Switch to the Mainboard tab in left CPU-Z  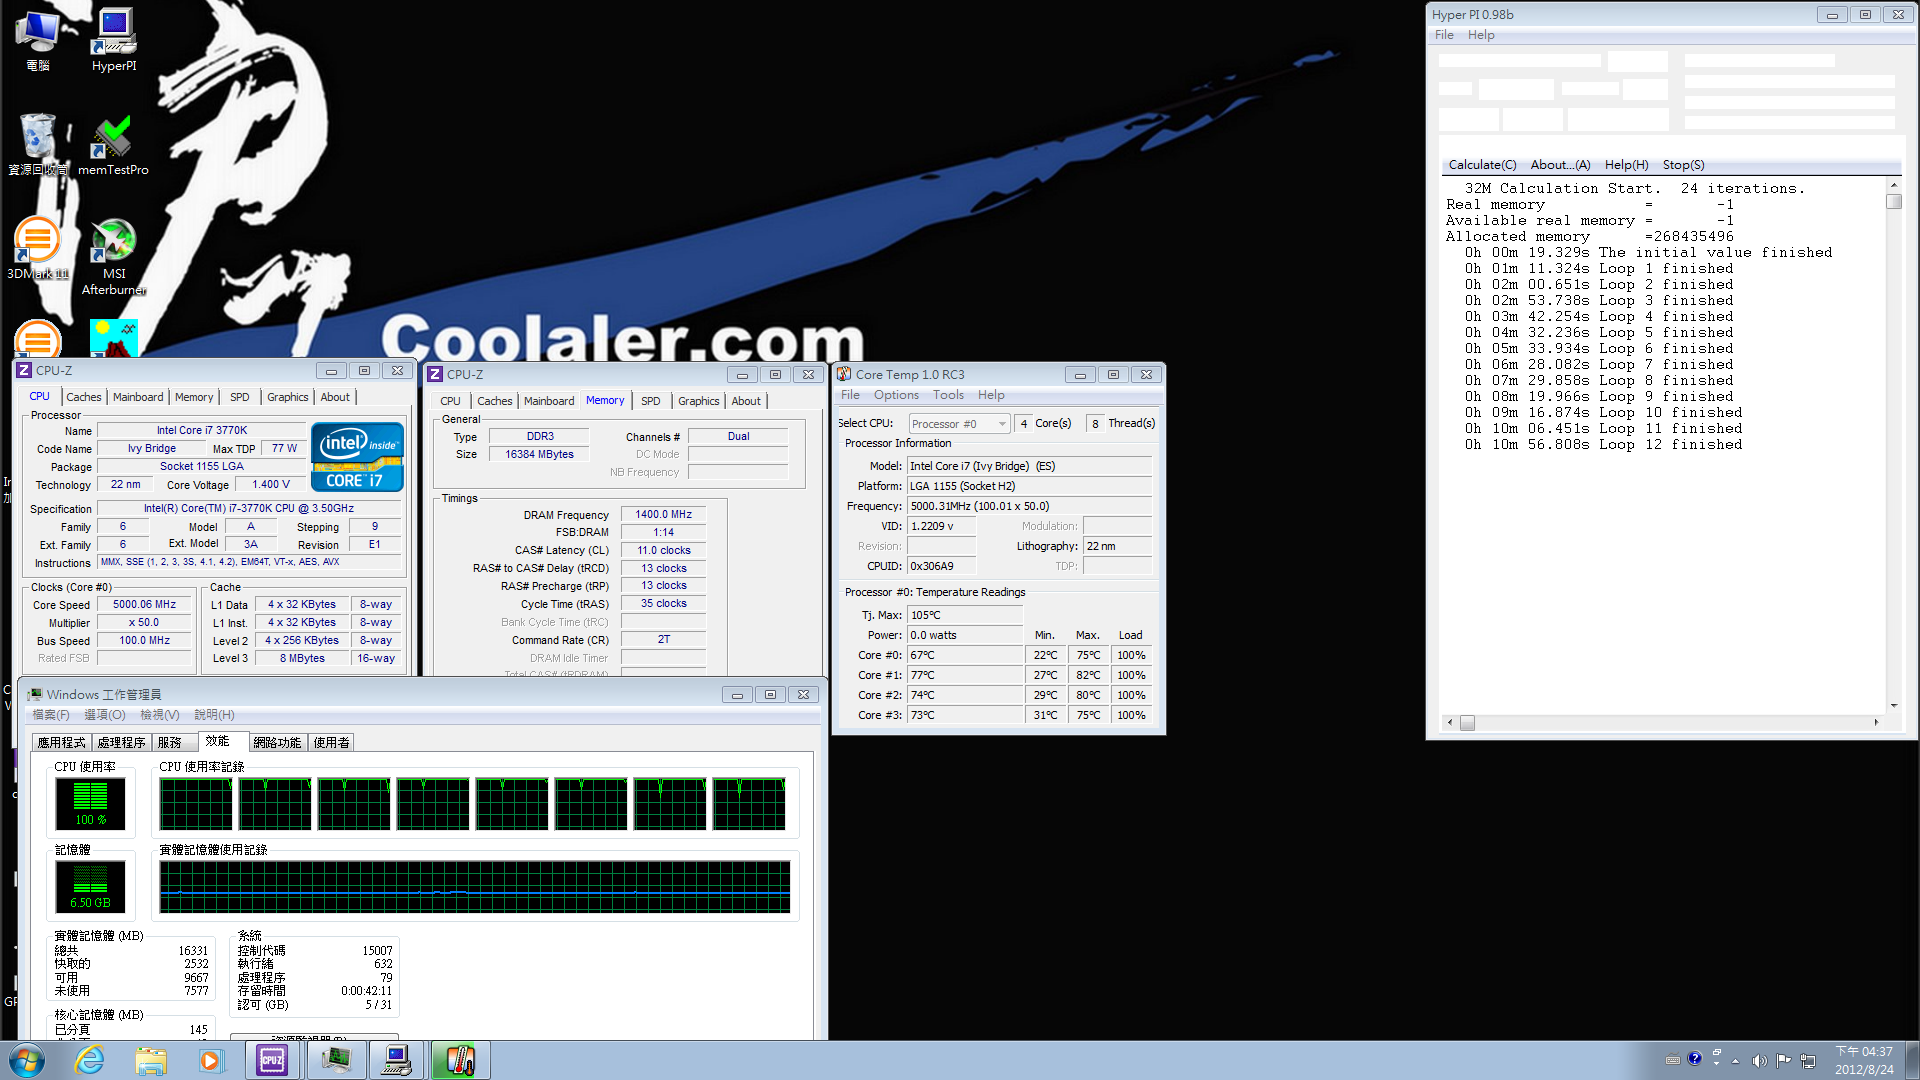(137, 397)
